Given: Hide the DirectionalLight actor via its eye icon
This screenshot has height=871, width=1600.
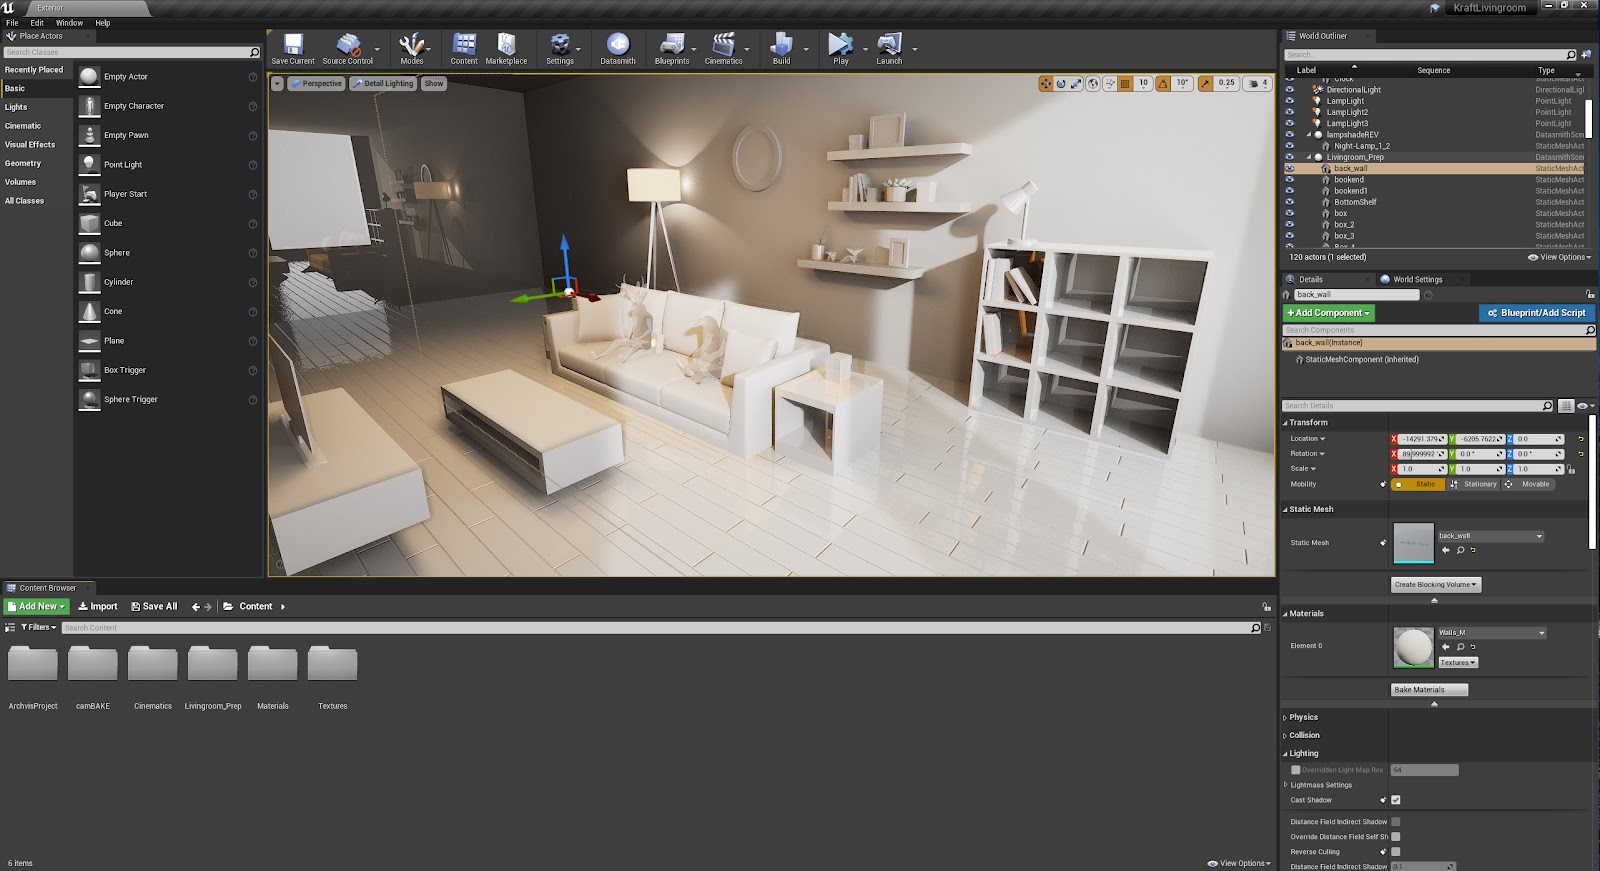Looking at the screenshot, I should click(1289, 90).
